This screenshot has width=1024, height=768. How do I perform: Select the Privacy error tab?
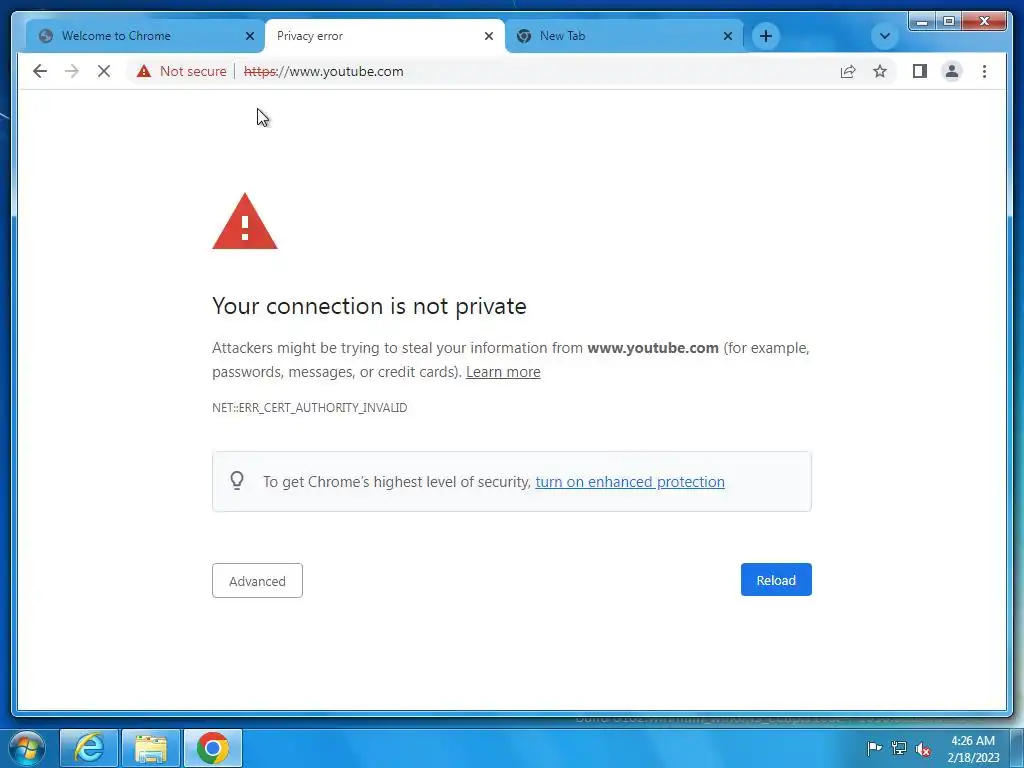[385, 36]
